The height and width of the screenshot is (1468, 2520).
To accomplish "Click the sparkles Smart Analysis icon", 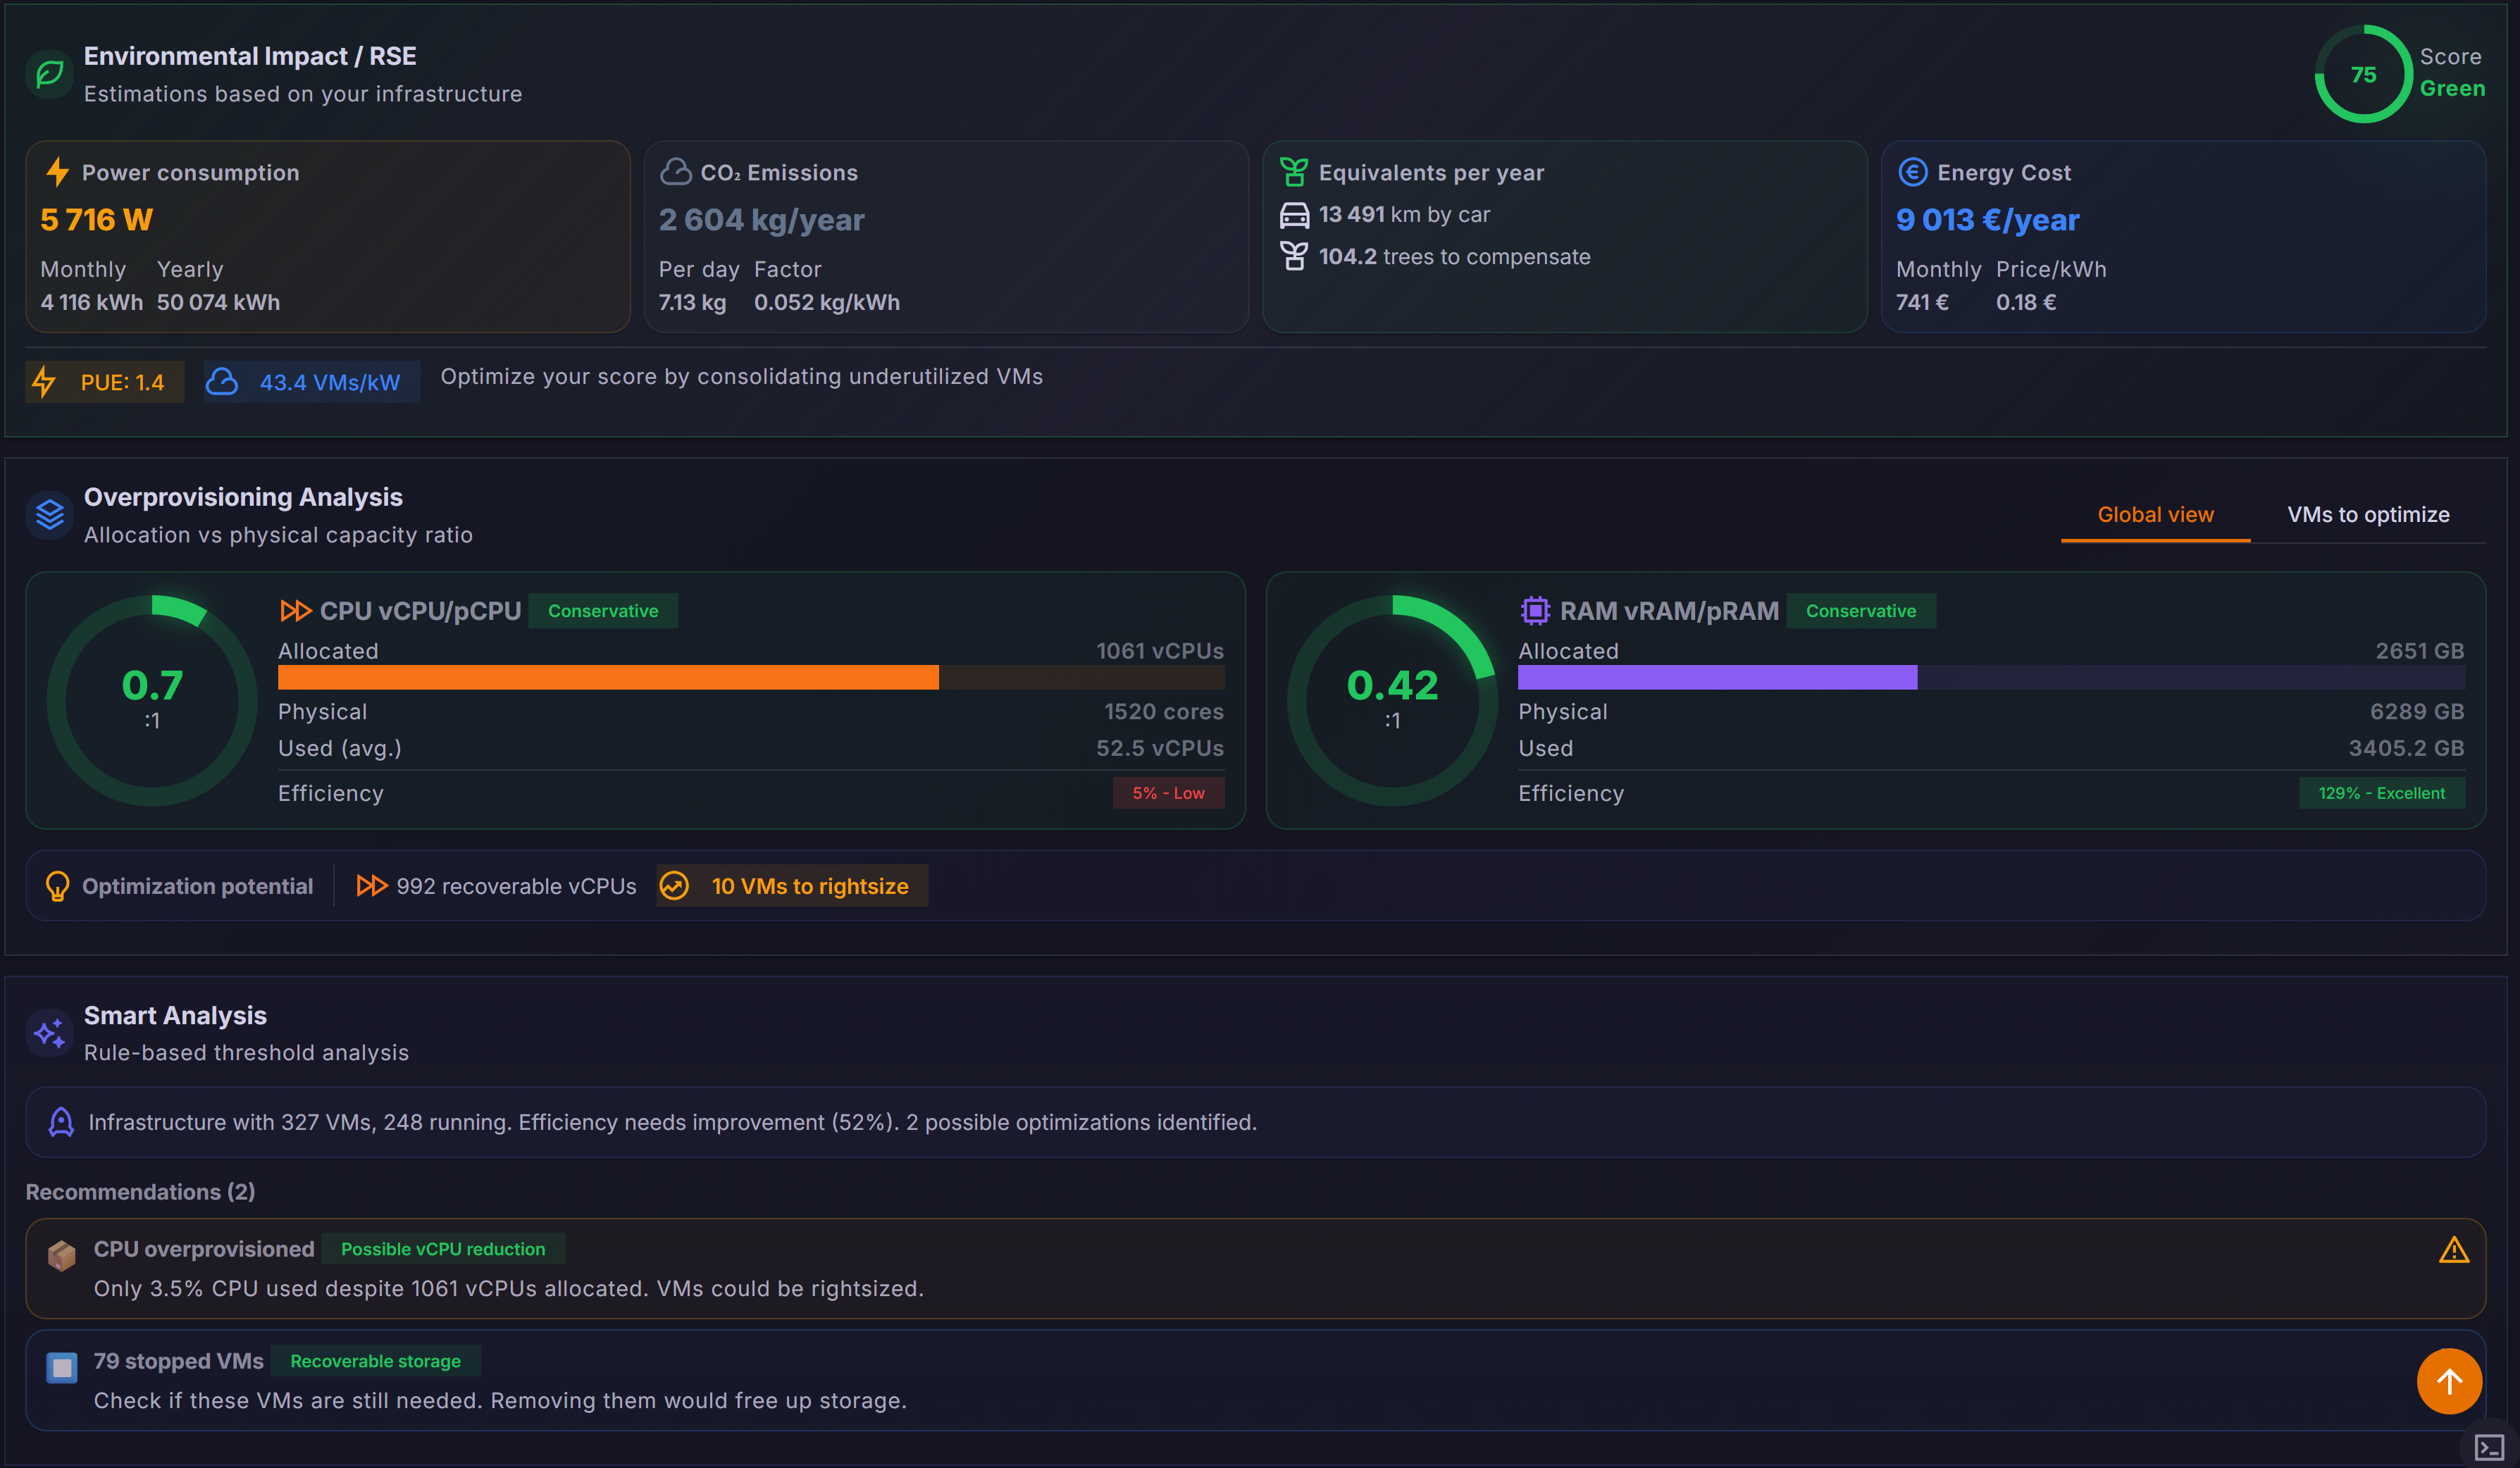I will pyautogui.click(x=49, y=1033).
